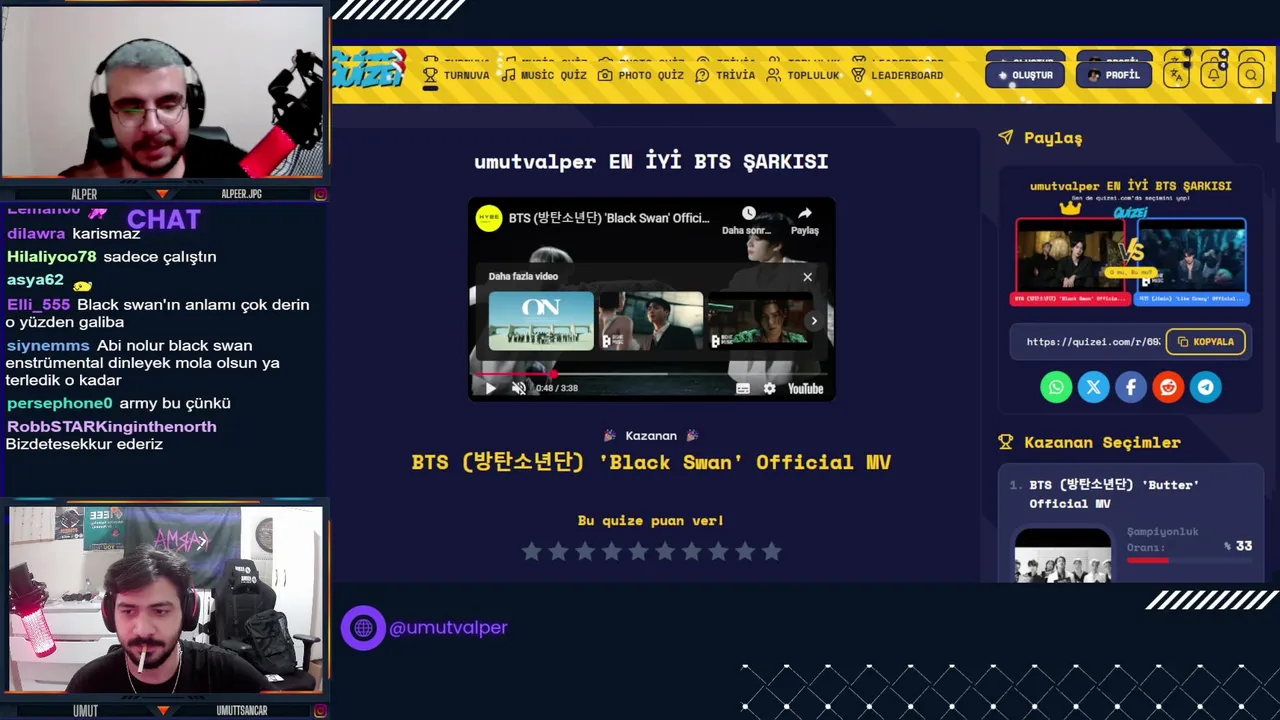Select the ON suggested video thumbnail
Viewport: 1280px width, 720px height.
541,321
